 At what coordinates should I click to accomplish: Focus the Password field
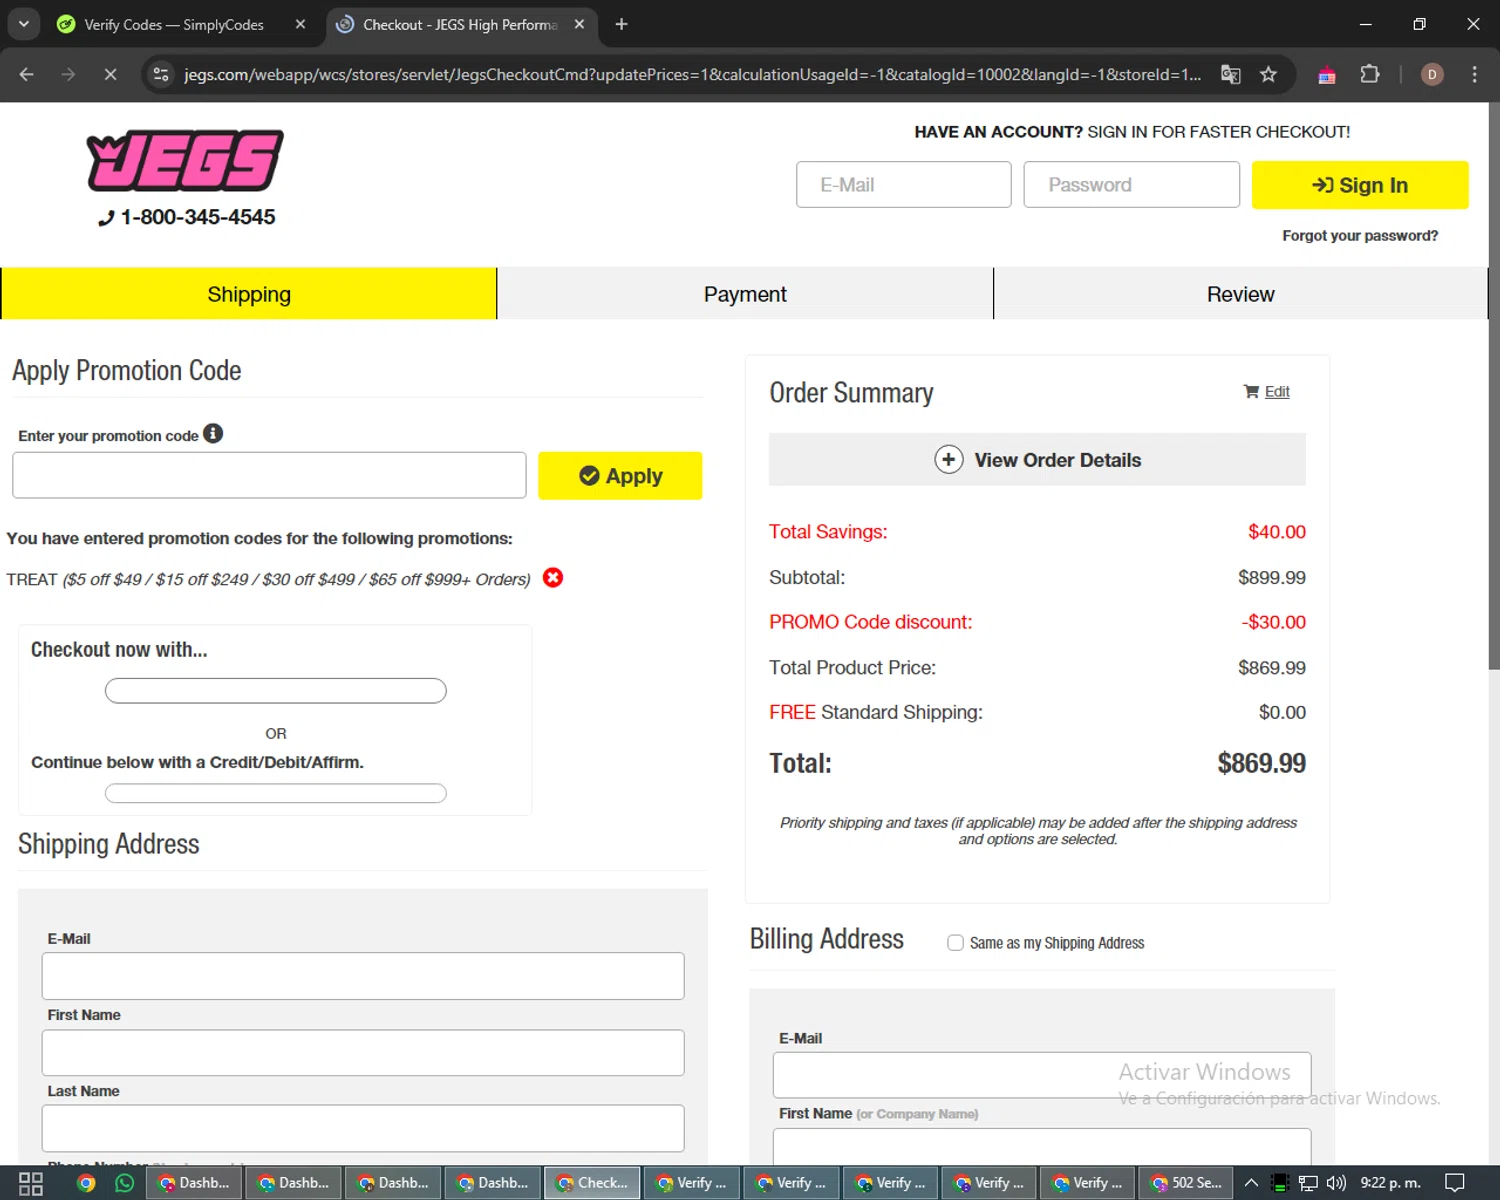coord(1132,185)
